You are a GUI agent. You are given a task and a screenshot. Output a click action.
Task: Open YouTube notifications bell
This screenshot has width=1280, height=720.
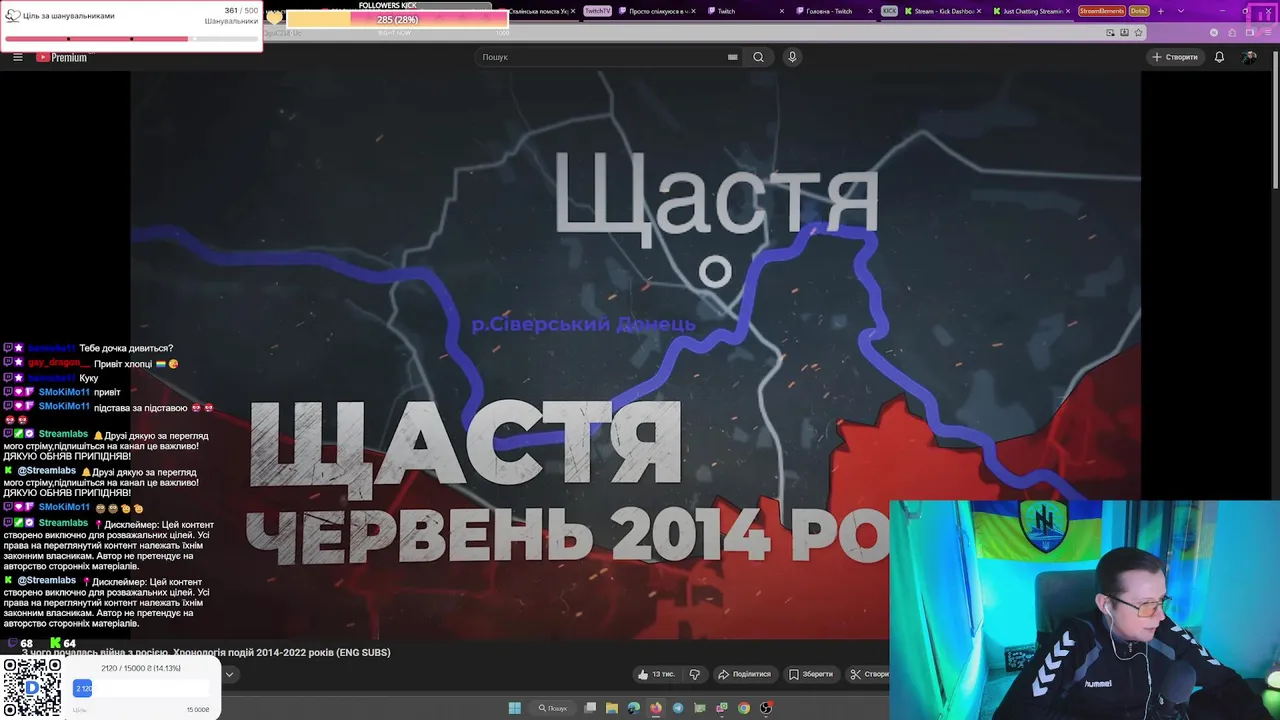tap(1219, 57)
